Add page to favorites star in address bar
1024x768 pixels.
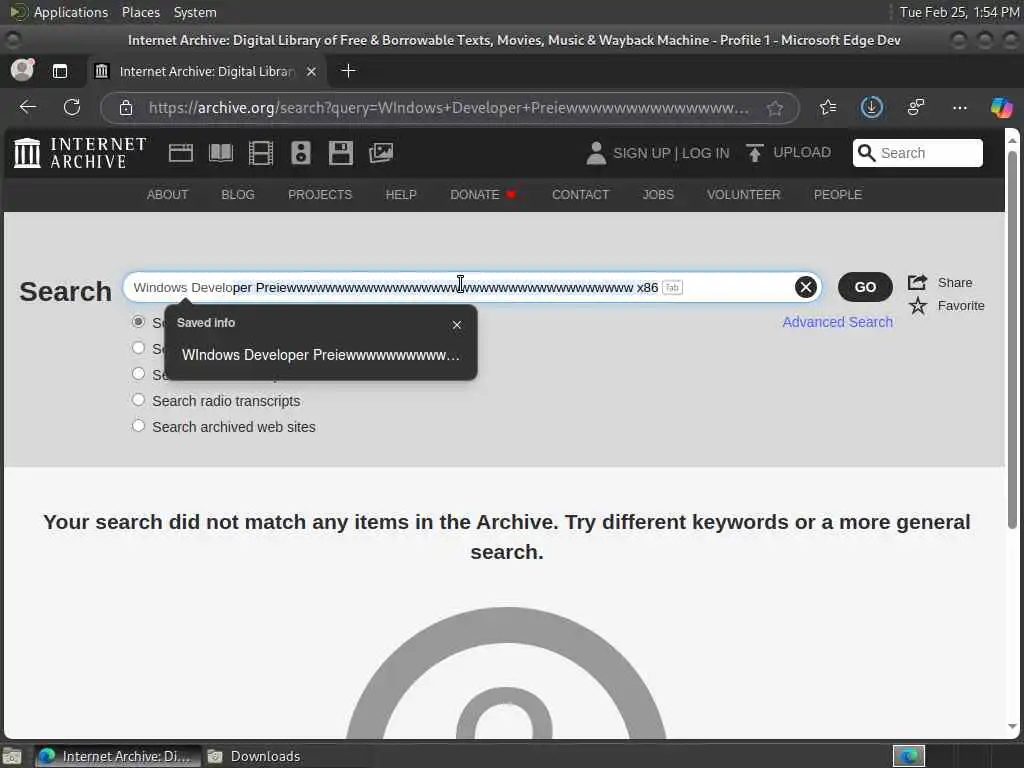(775, 108)
